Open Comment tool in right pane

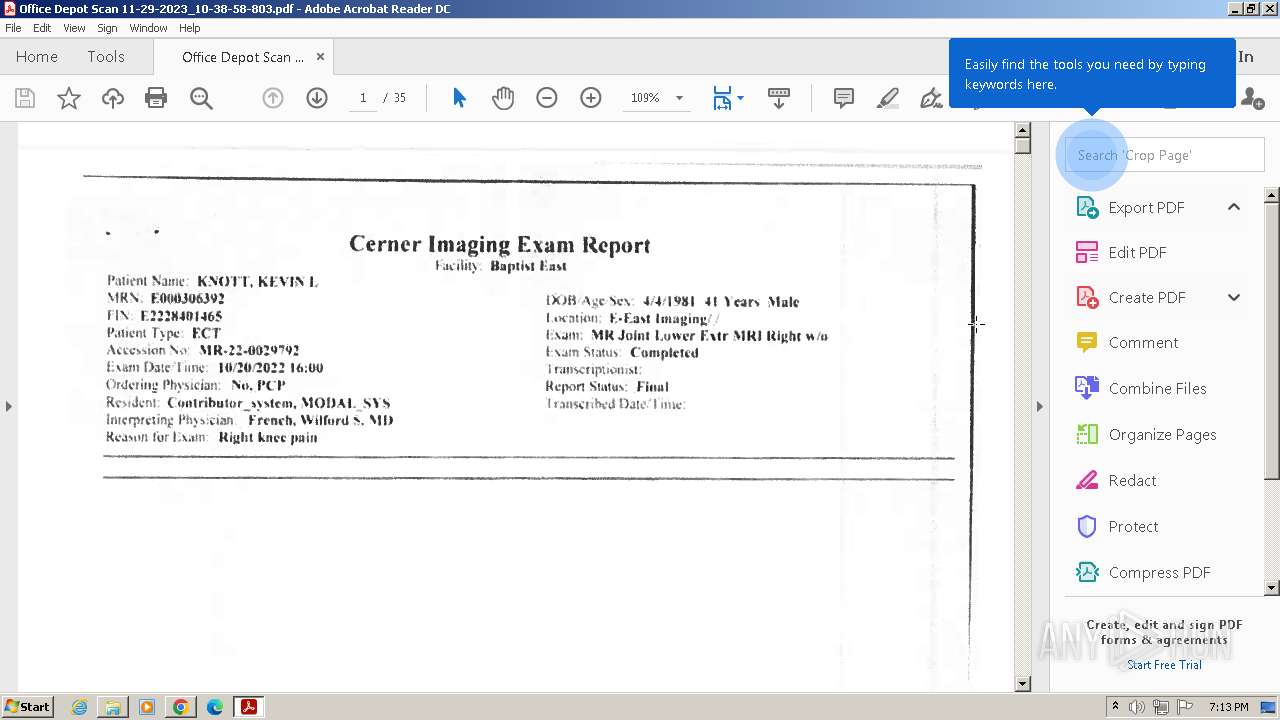pyautogui.click(x=1143, y=342)
